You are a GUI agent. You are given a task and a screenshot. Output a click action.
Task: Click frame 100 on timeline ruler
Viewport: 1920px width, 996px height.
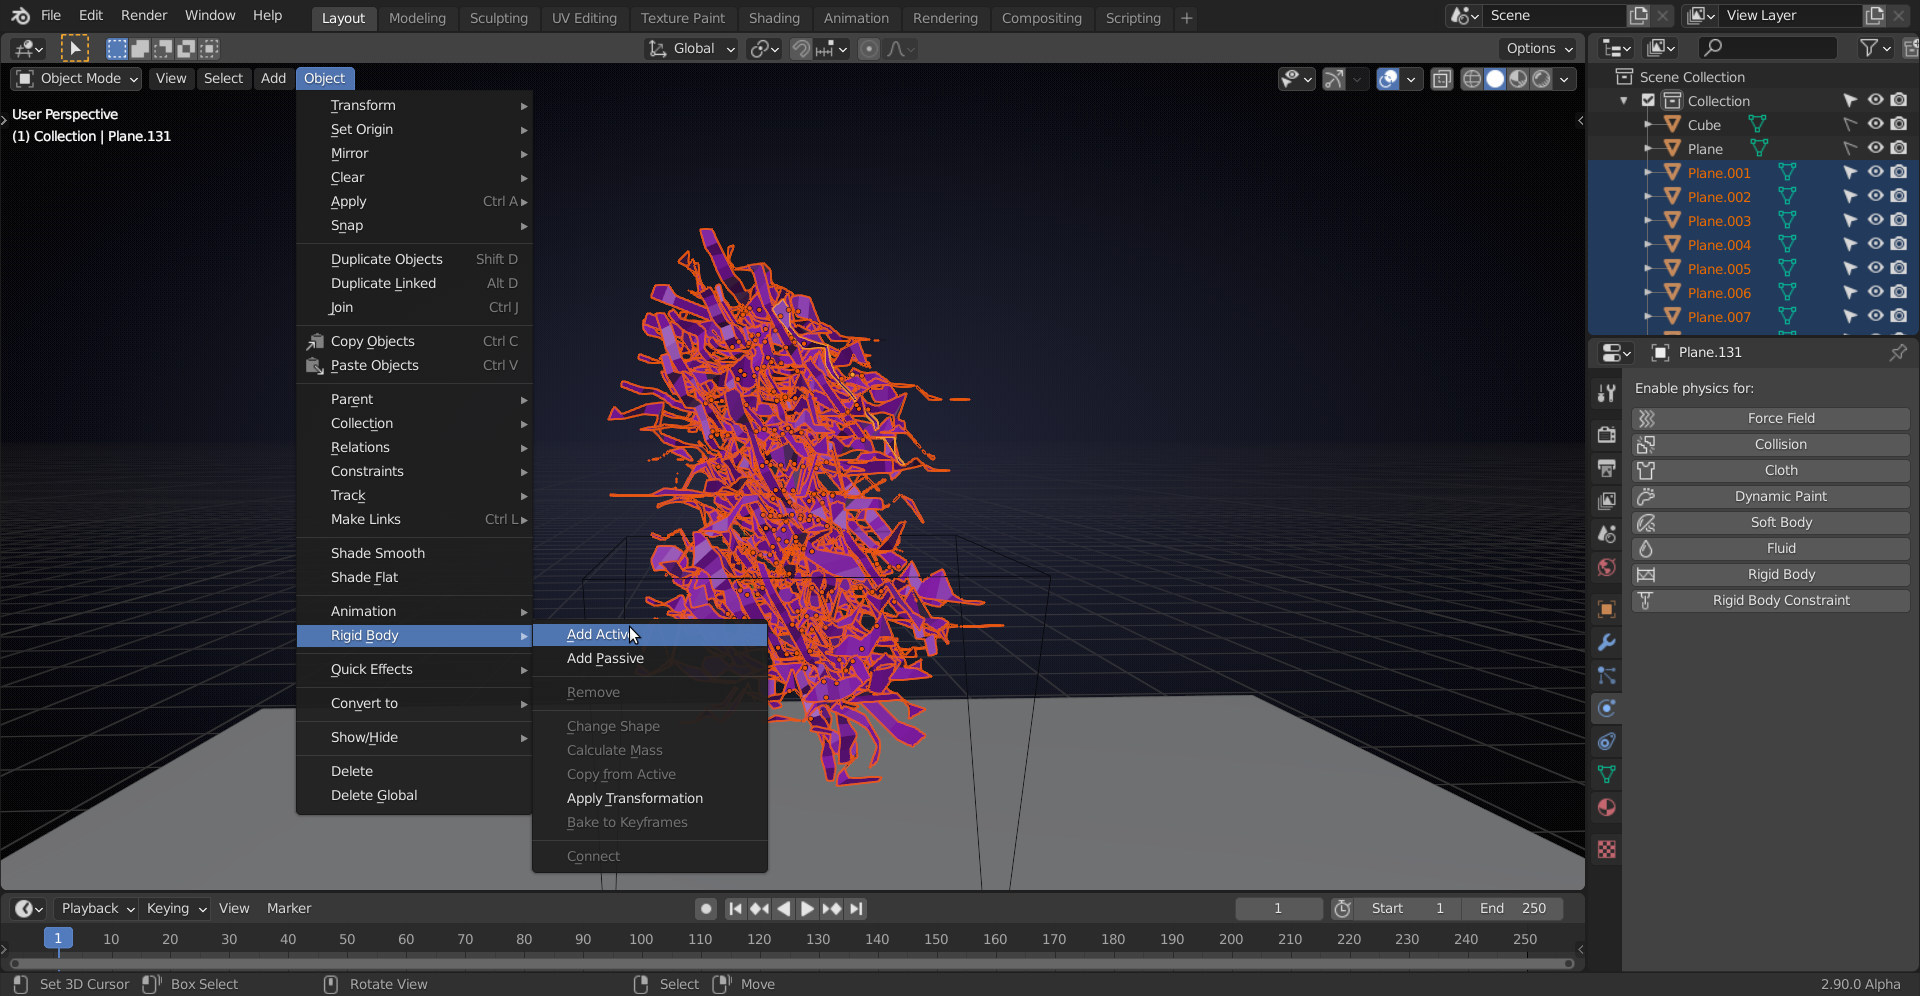[641, 939]
